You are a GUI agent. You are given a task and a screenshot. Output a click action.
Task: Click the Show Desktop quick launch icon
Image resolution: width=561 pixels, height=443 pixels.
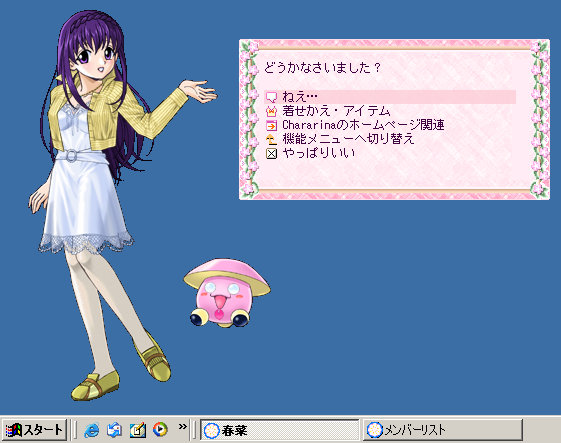pos(114,429)
